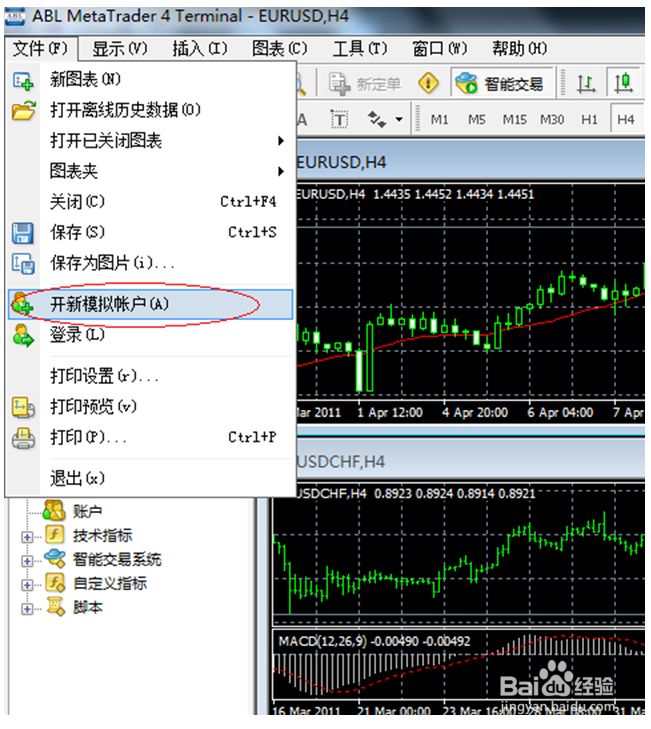Click the yellow diamond alert toolbar icon
Viewport: 651px width, 729px height.
[x=428, y=83]
